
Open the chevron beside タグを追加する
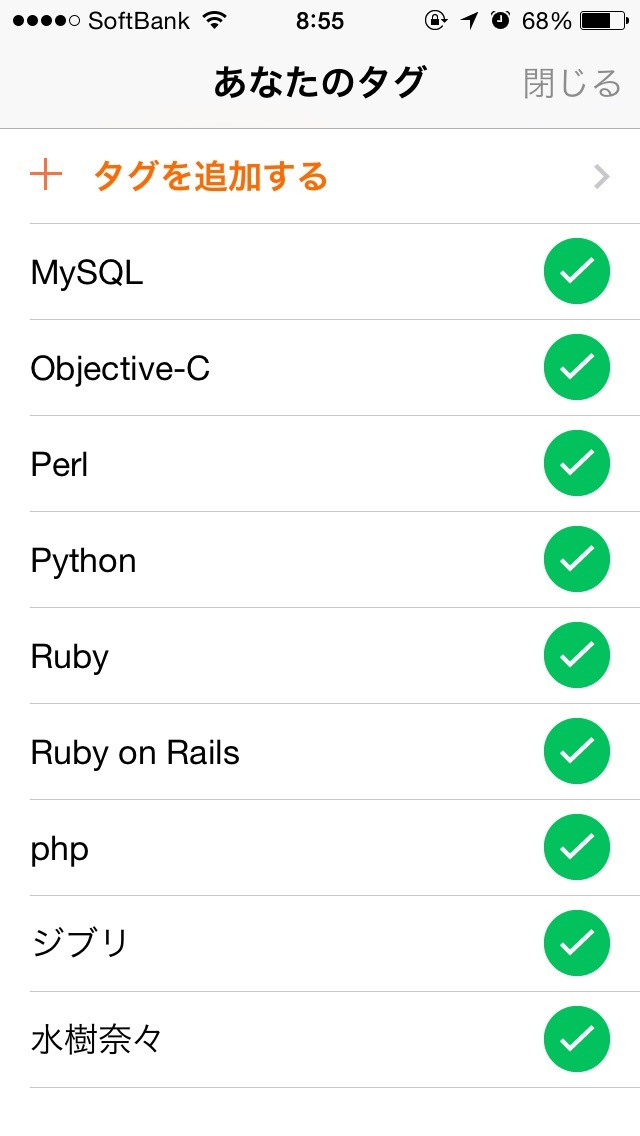[602, 177]
